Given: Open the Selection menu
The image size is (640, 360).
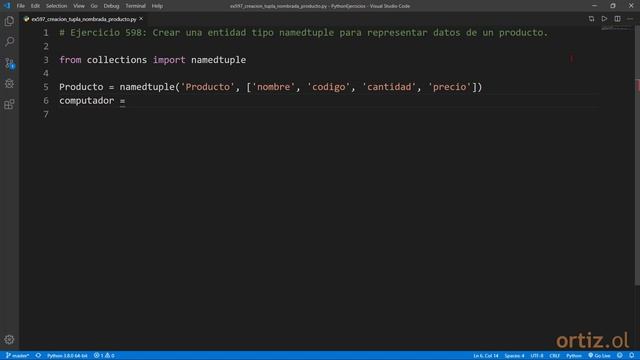Looking at the screenshot, I should (56, 6).
